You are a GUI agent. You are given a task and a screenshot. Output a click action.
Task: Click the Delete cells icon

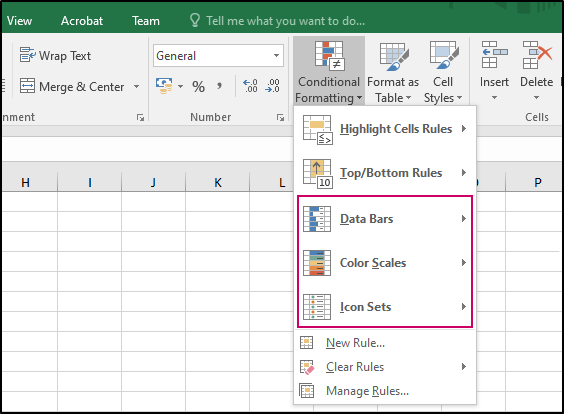coord(537,54)
